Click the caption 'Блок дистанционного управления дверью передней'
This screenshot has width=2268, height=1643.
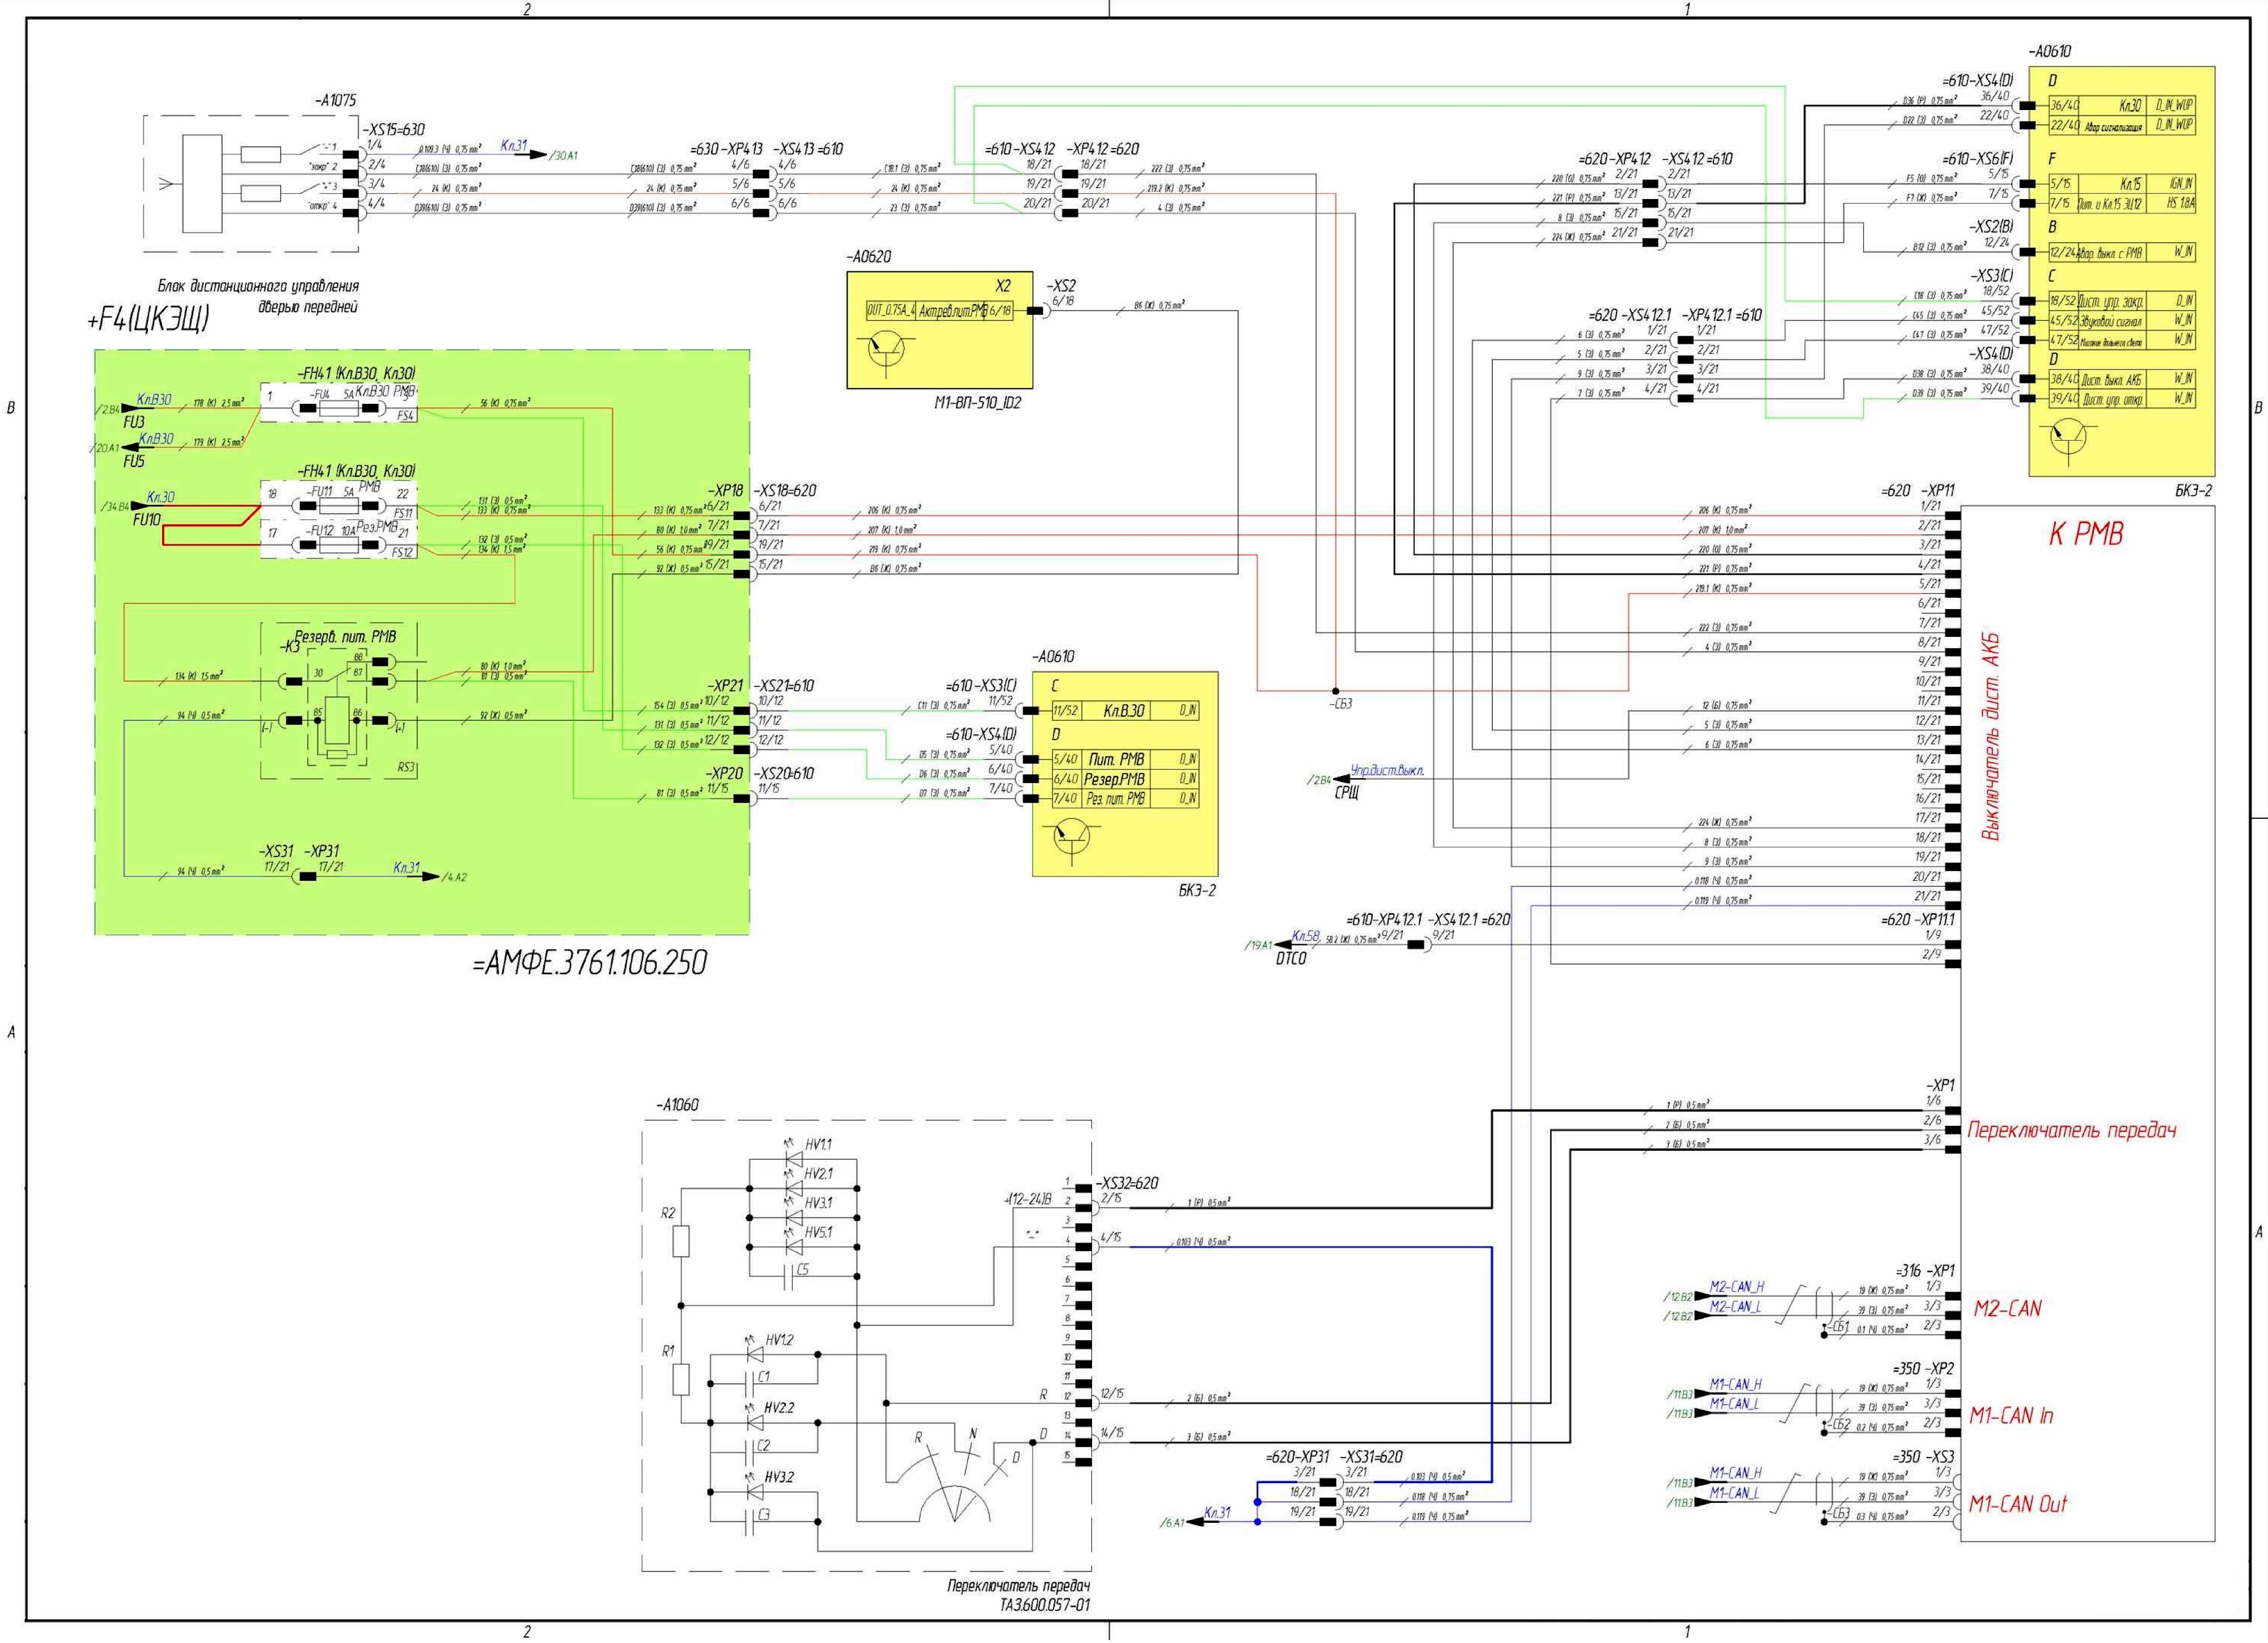[258, 297]
